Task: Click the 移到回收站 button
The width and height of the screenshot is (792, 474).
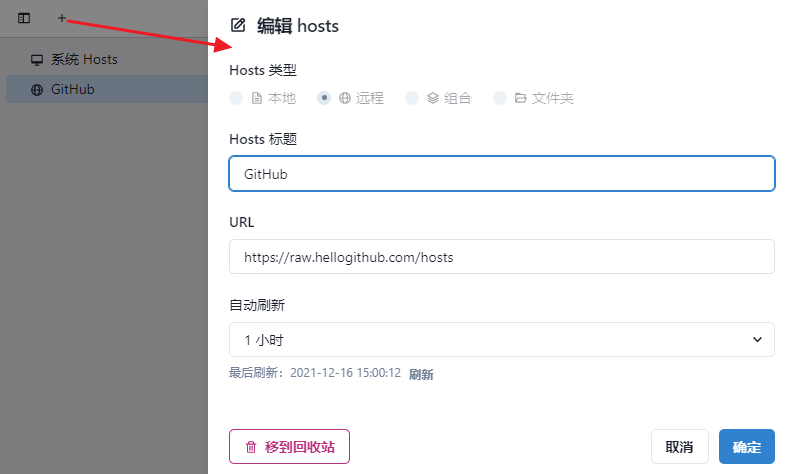Action: 289,447
